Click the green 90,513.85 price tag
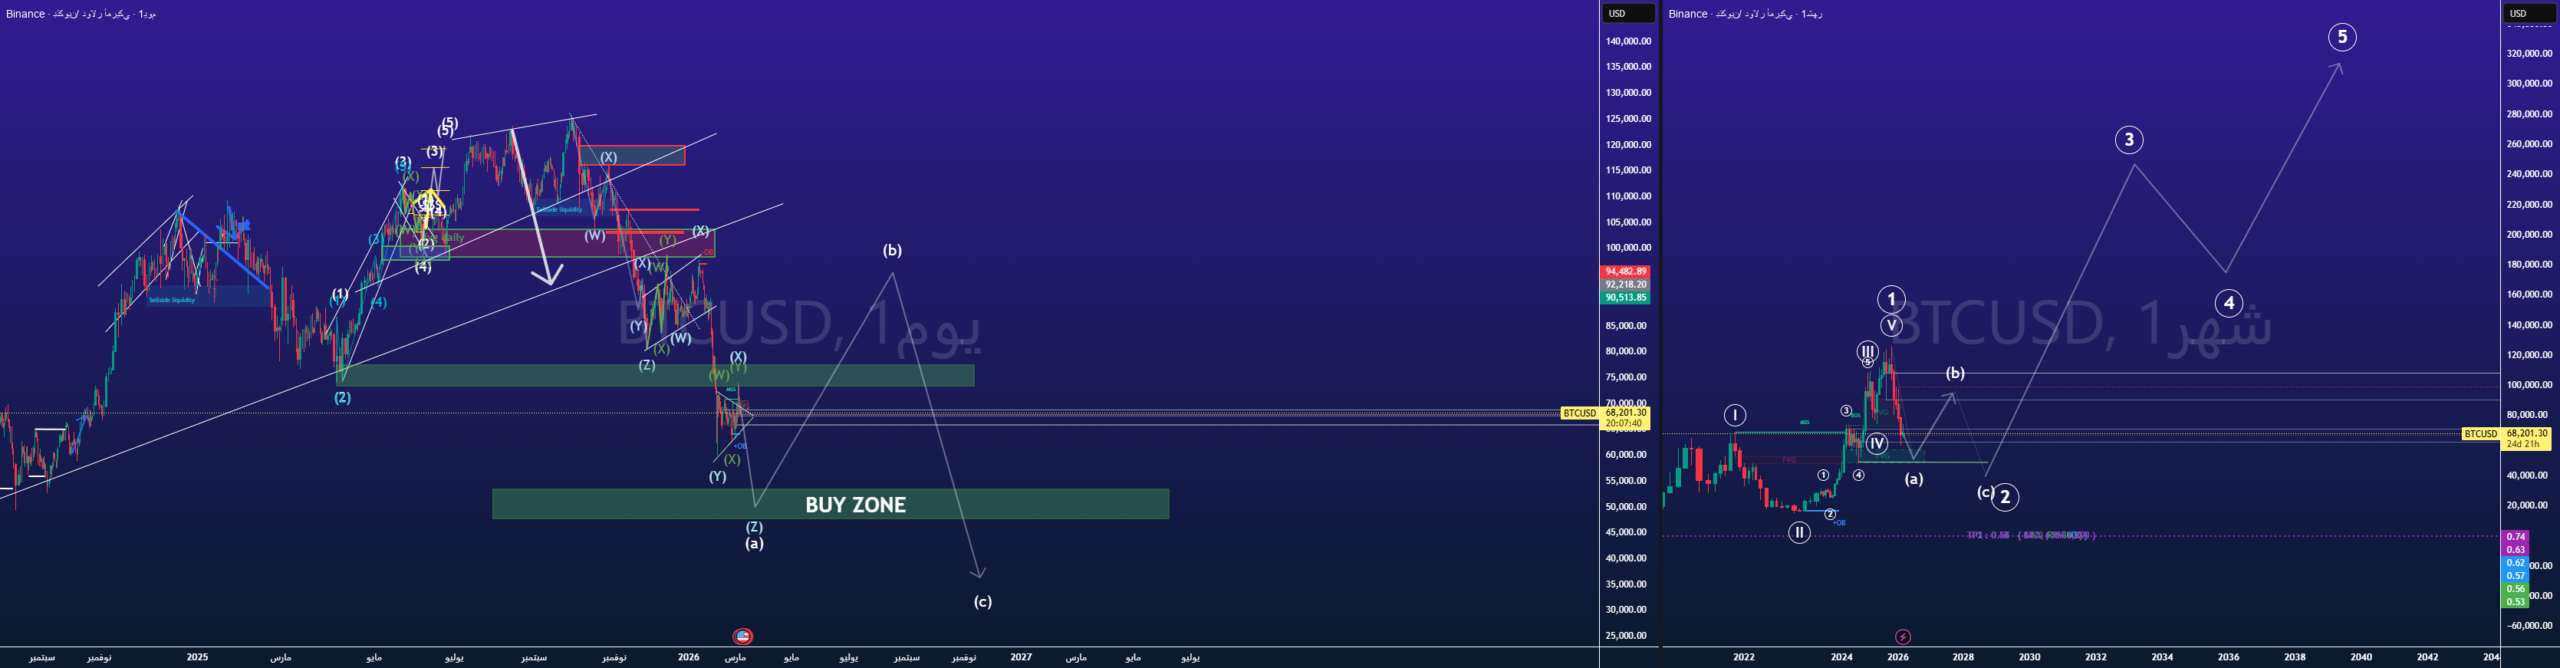2560x668 pixels. [1625, 298]
